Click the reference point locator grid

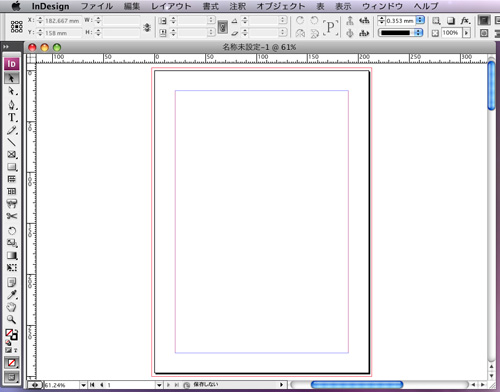pyautogui.click(x=16, y=27)
